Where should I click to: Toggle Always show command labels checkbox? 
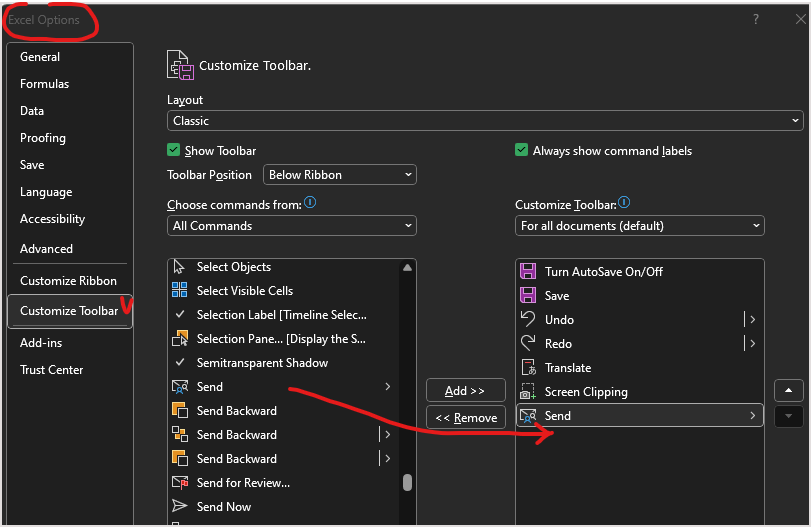[521, 150]
